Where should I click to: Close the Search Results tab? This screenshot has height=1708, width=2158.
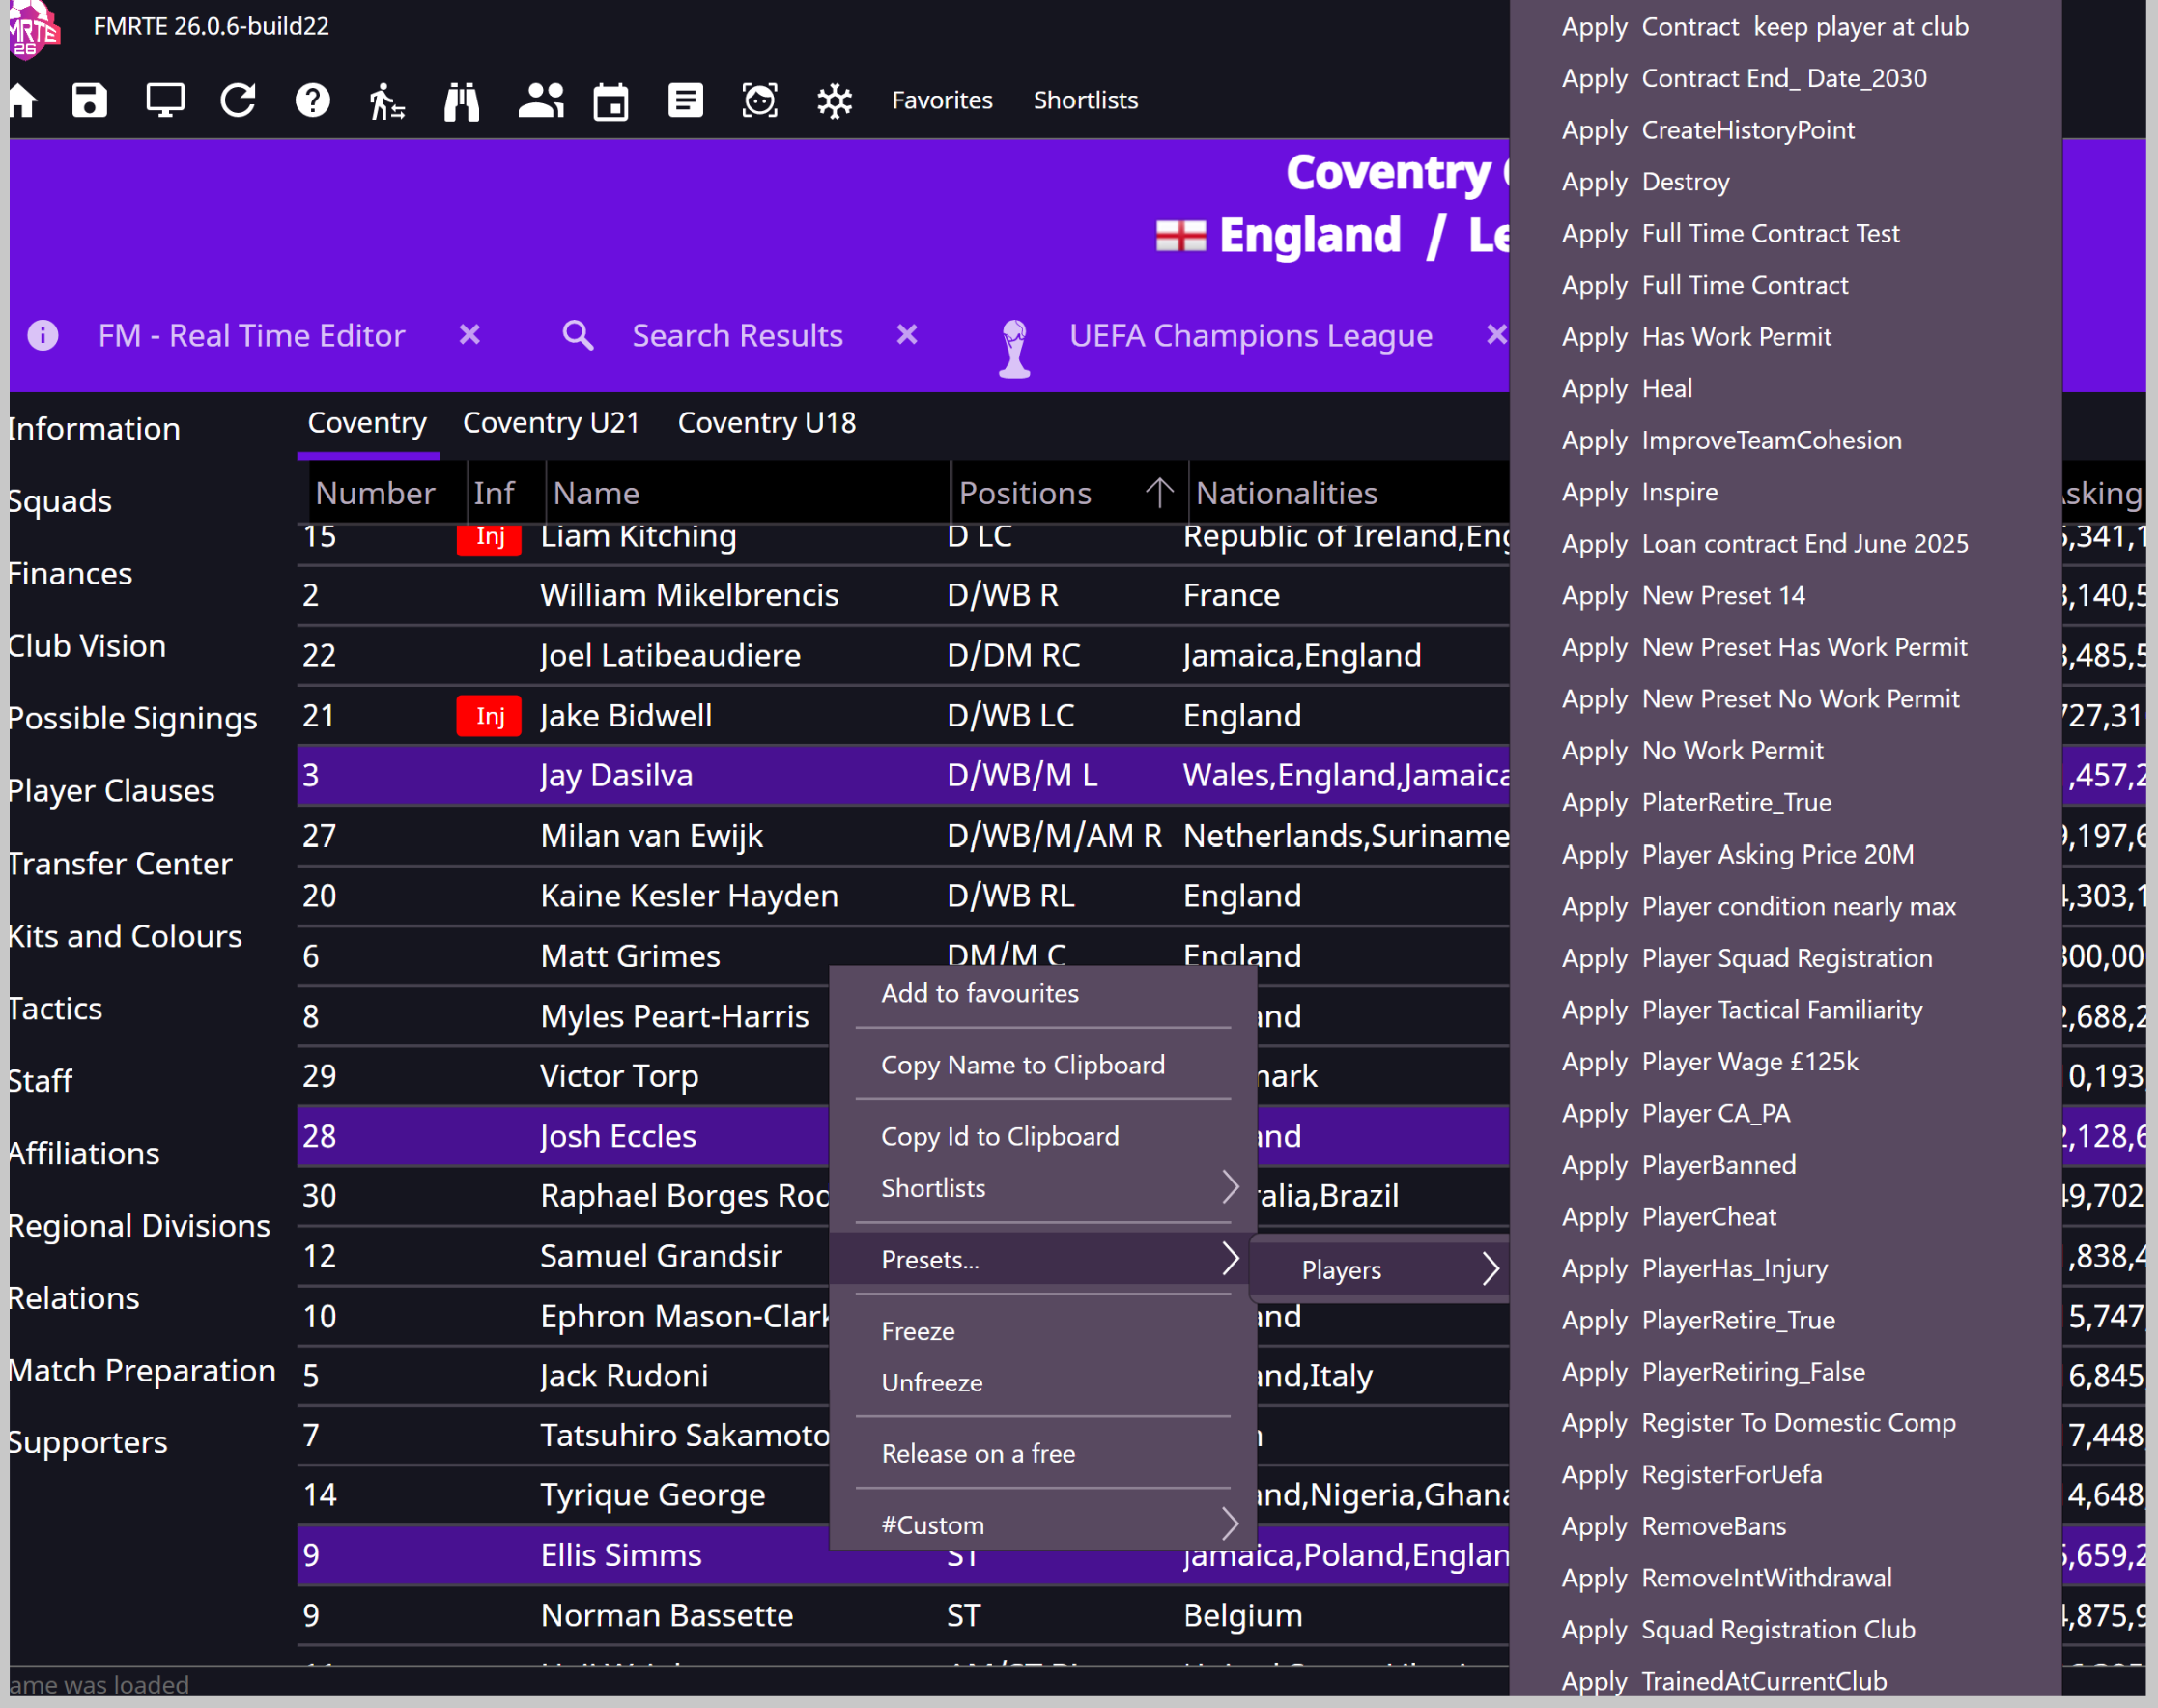907,335
